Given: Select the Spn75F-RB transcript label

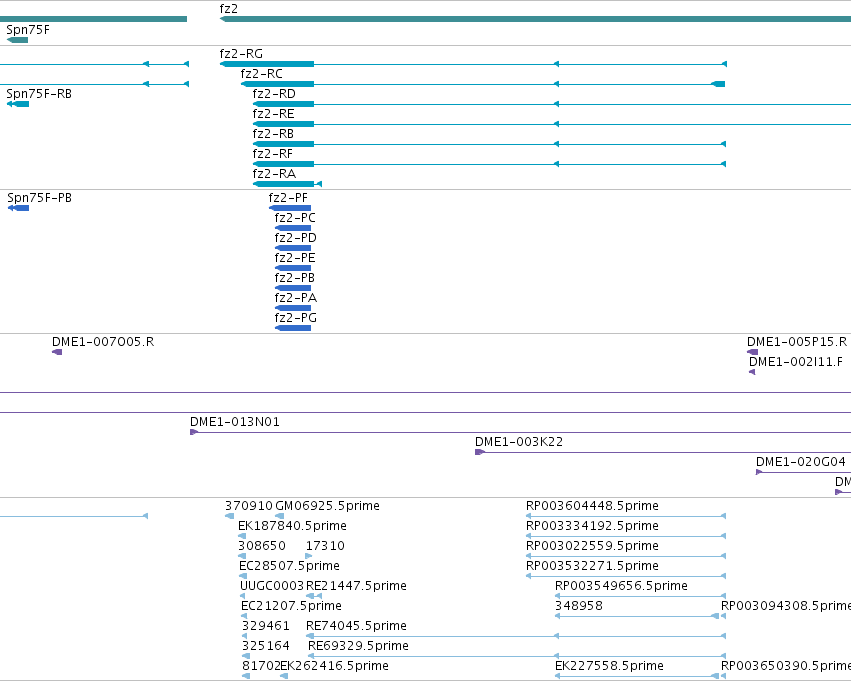Looking at the screenshot, I should pos(39,94).
